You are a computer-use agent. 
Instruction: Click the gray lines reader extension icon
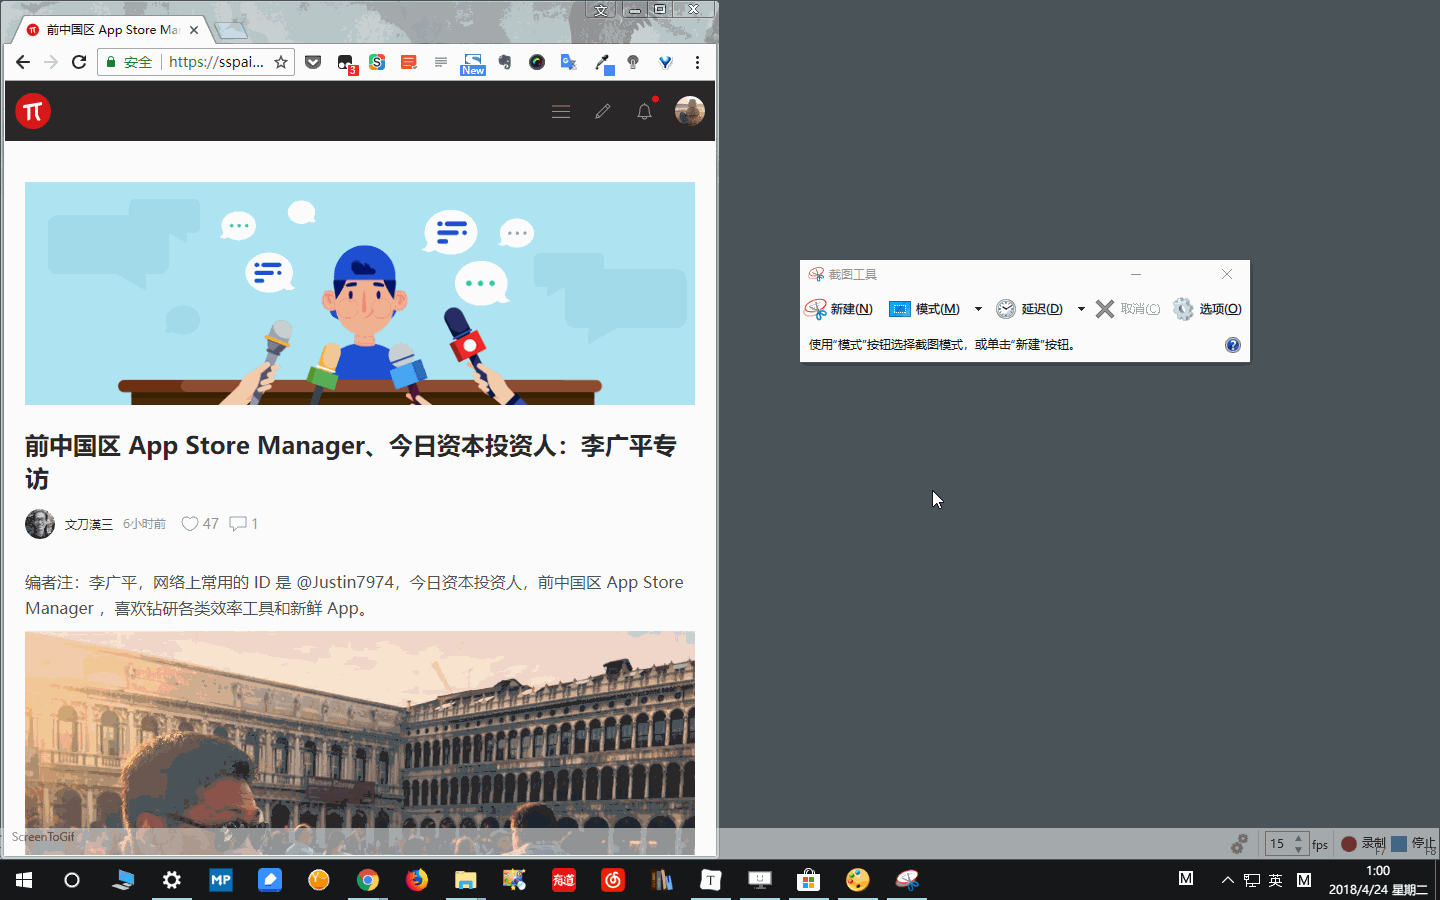tap(441, 62)
